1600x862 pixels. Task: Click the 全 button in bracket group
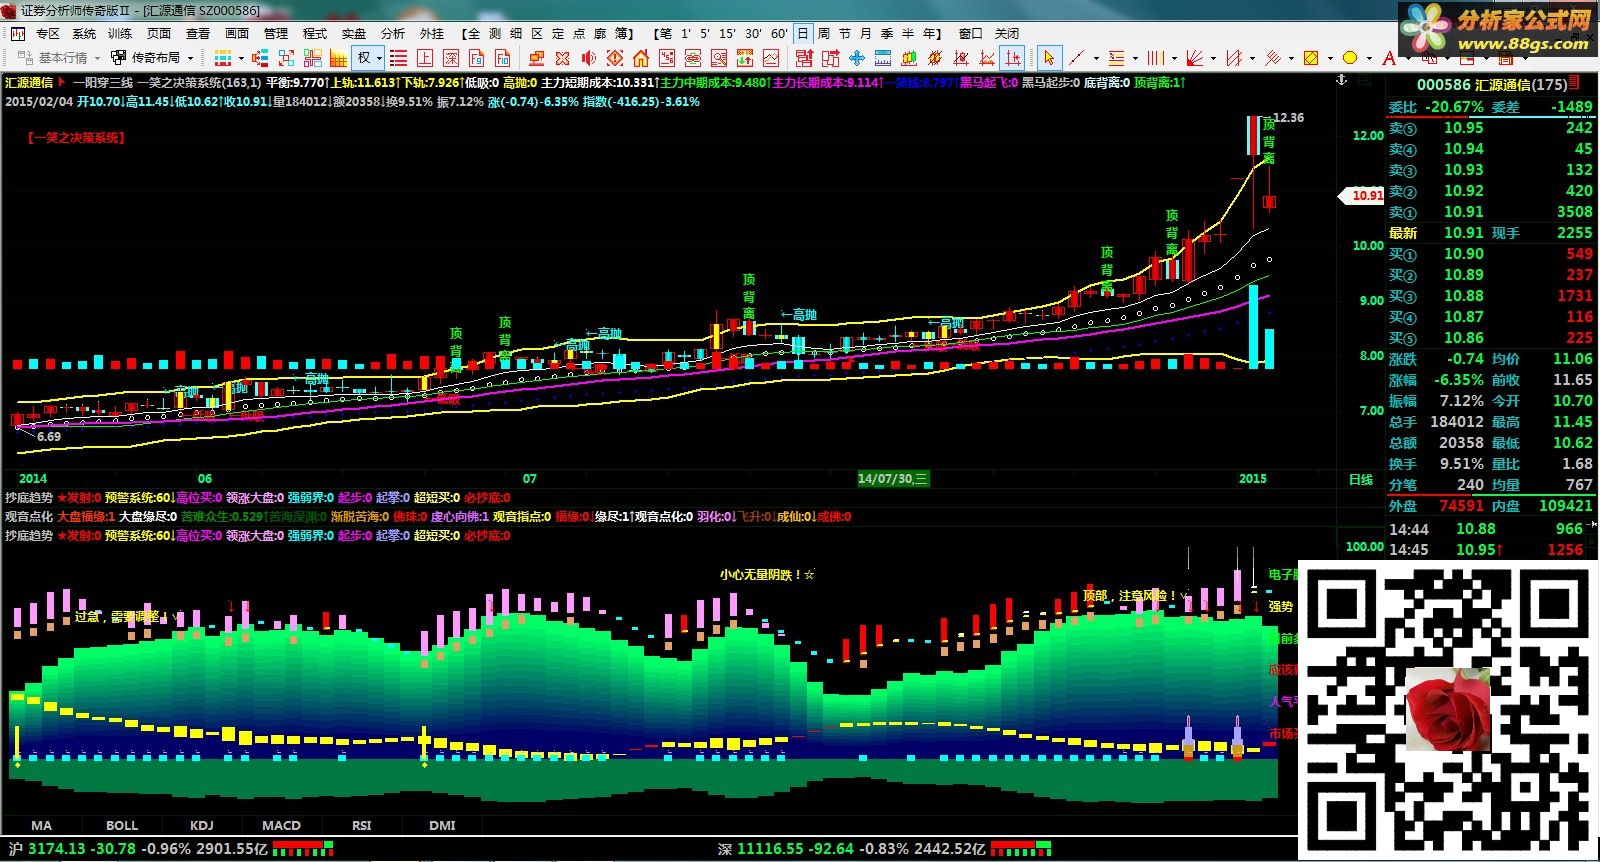(x=474, y=33)
